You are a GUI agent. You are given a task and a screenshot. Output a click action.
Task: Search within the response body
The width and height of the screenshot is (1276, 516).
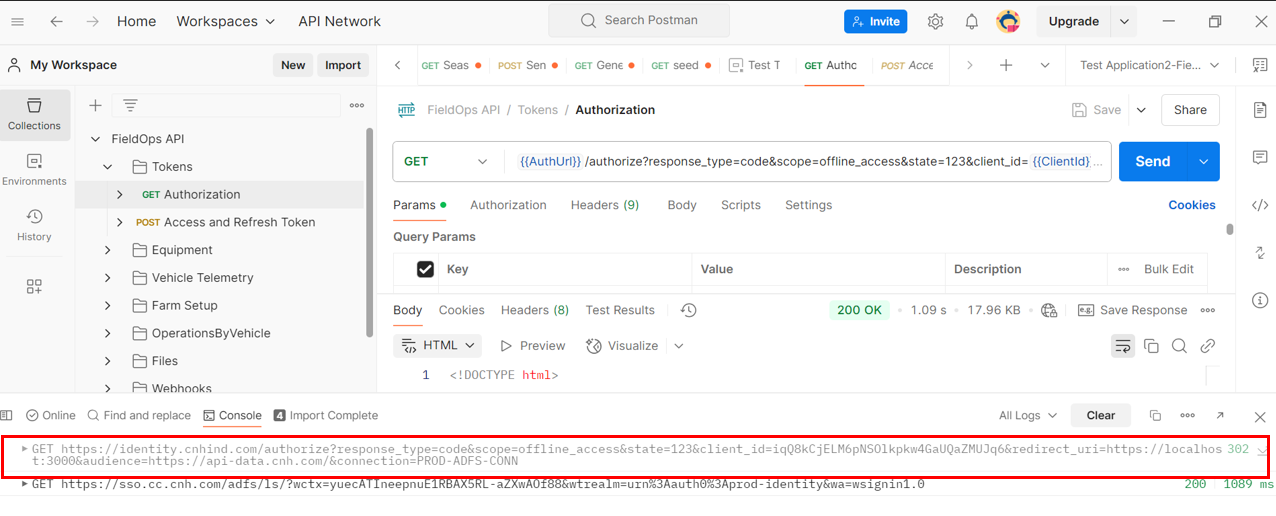[x=1179, y=346]
